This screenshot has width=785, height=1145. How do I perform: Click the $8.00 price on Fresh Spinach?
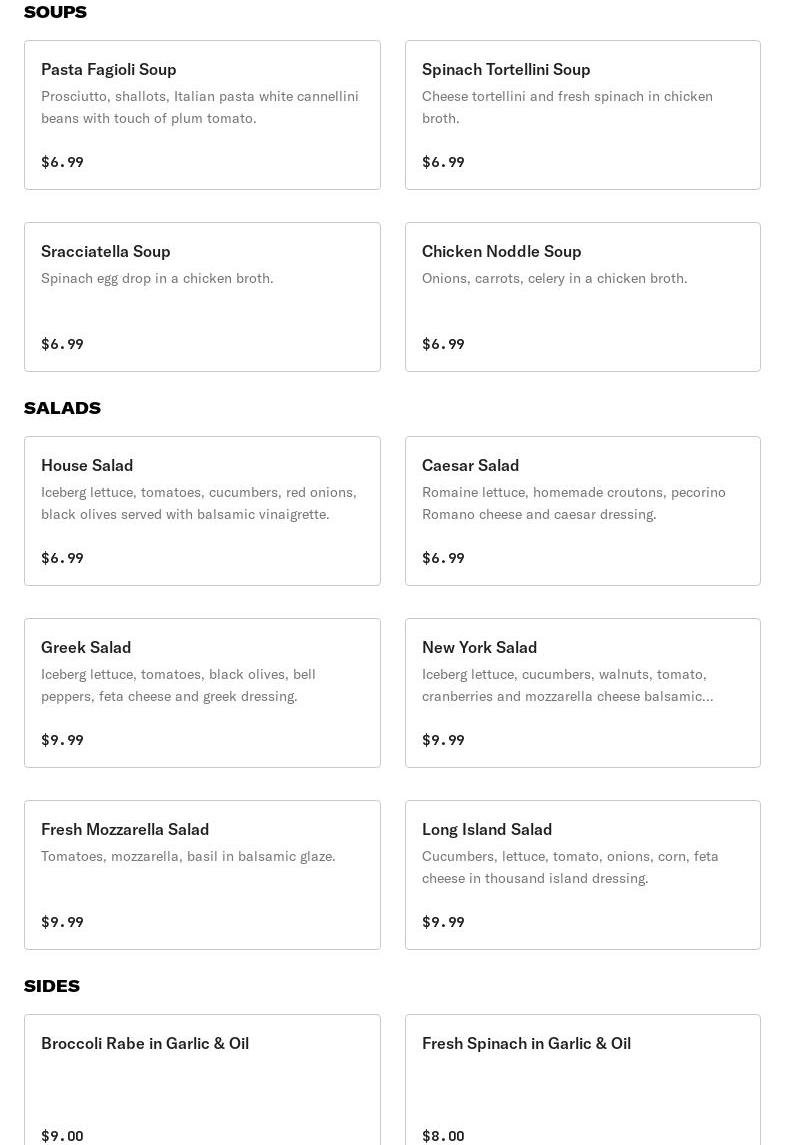coord(443,1136)
